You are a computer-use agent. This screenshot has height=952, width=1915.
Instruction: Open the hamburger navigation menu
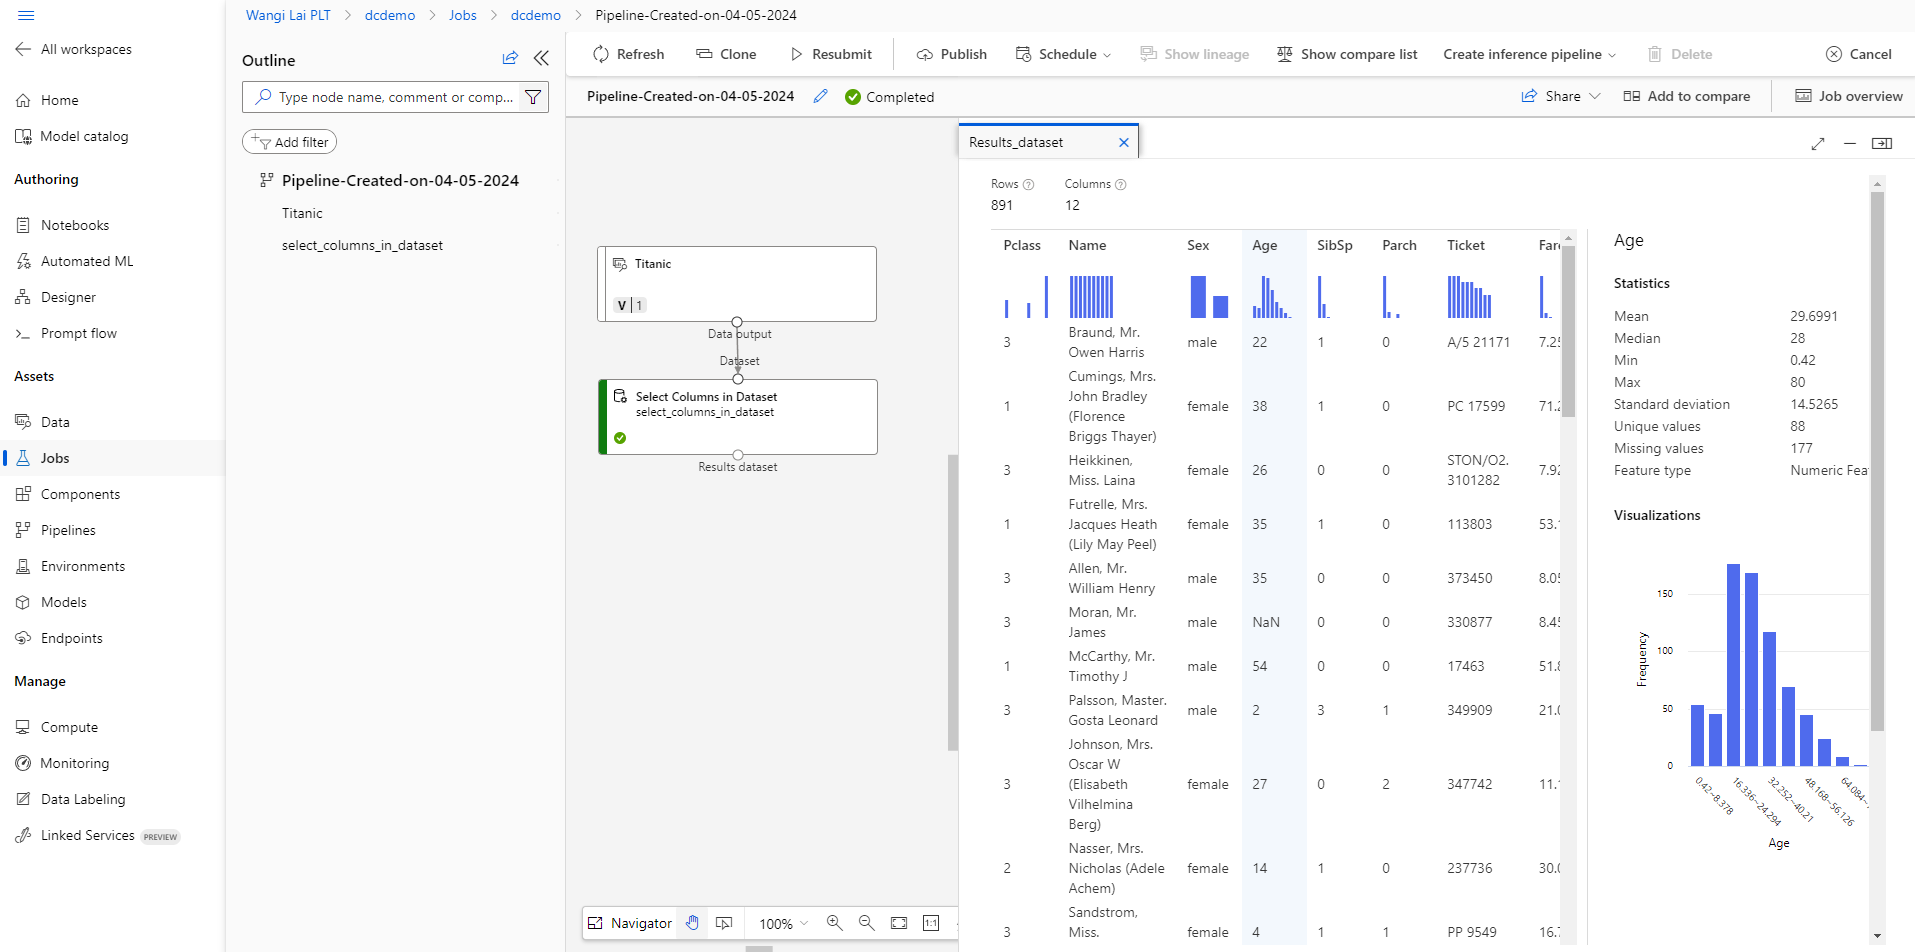(26, 15)
